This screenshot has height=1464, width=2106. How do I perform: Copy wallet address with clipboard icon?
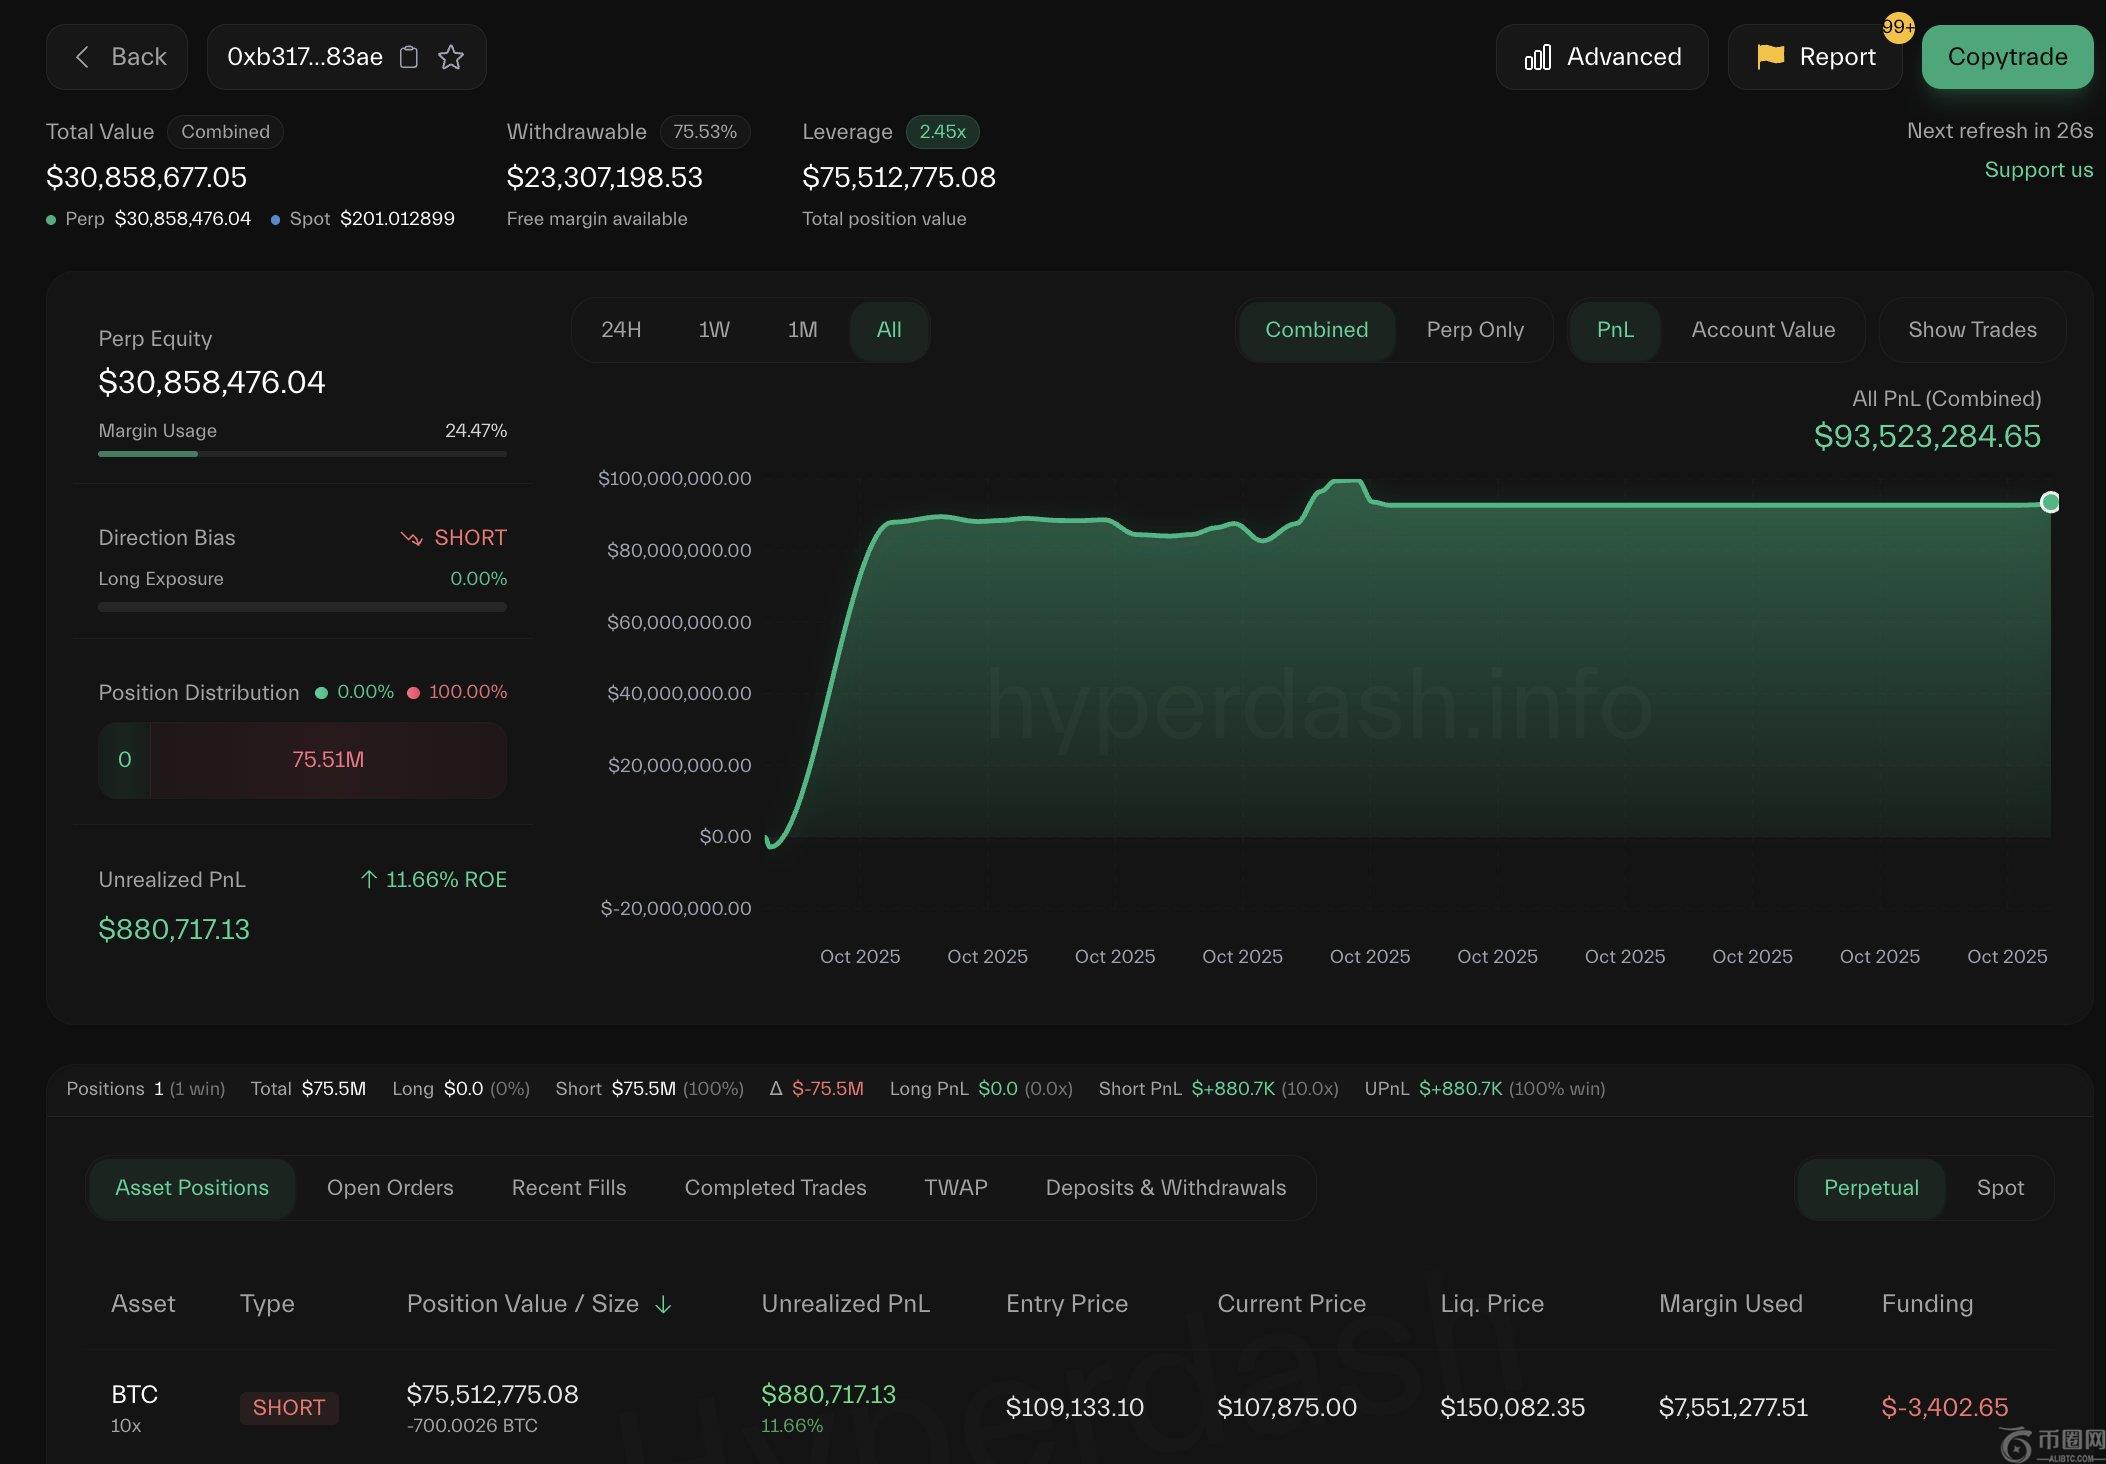point(408,57)
